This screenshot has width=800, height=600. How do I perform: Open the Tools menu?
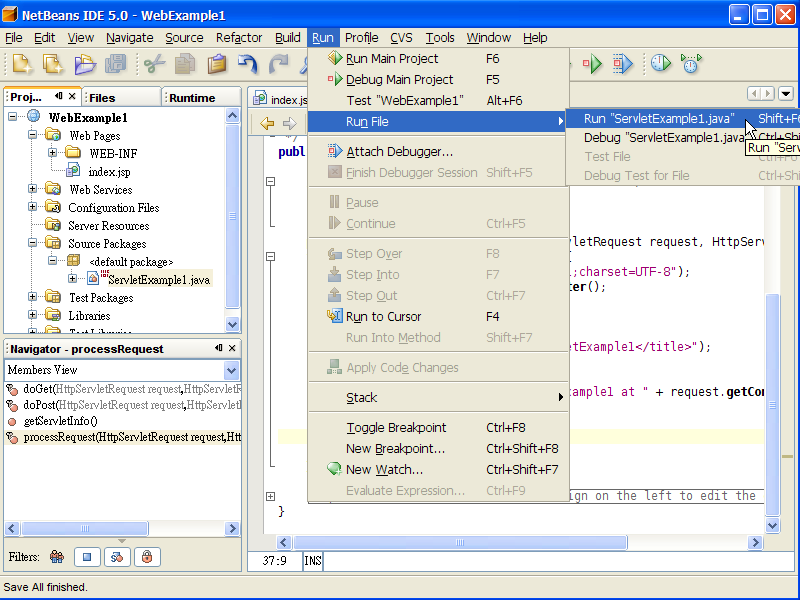pyautogui.click(x=440, y=38)
